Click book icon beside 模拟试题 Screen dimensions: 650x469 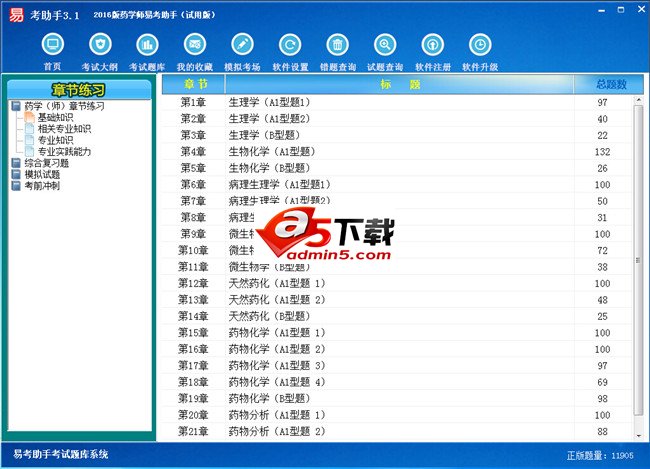(x=16, y=174)
